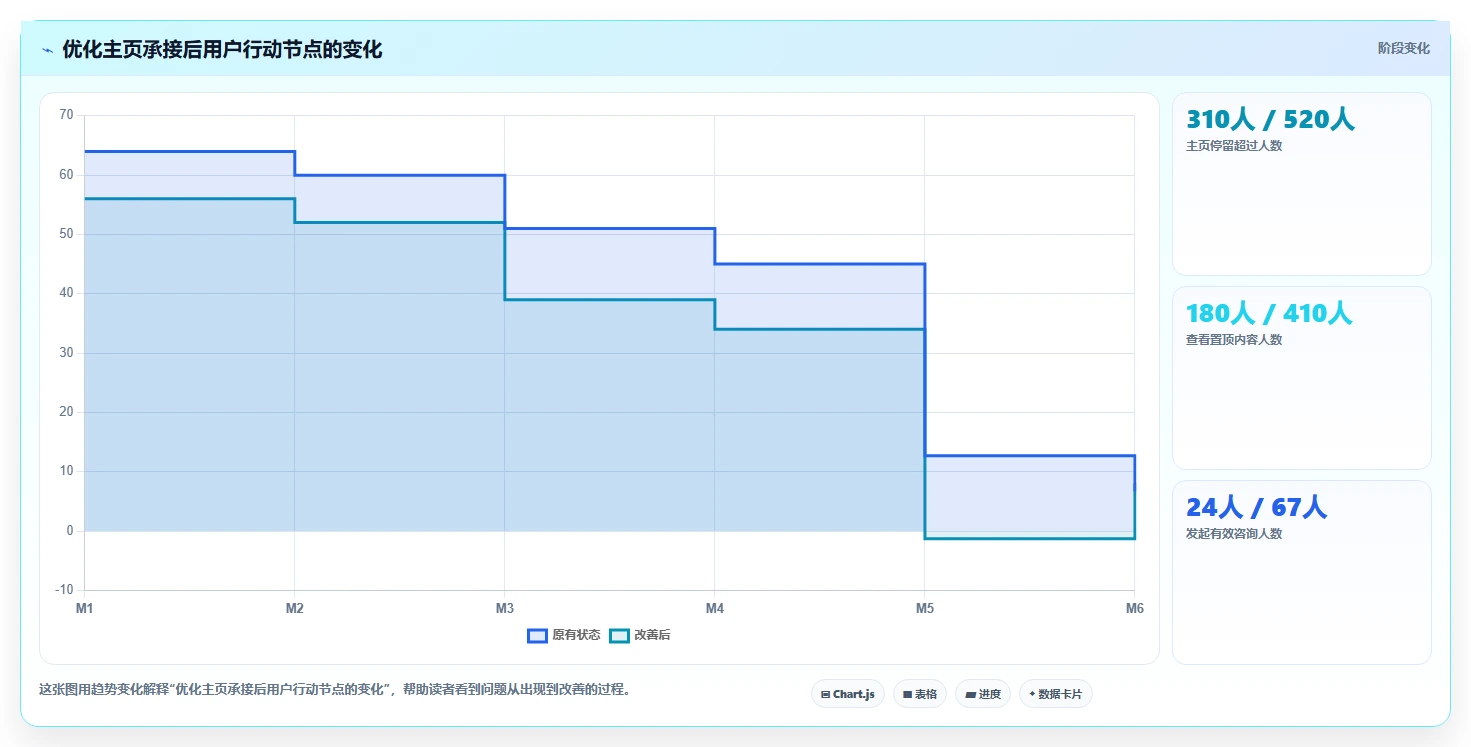Image resolution: width=1471 pixels, height=747 pixels.
Task: Click the 50 y-axis tick label
Action: click(66, 234)
